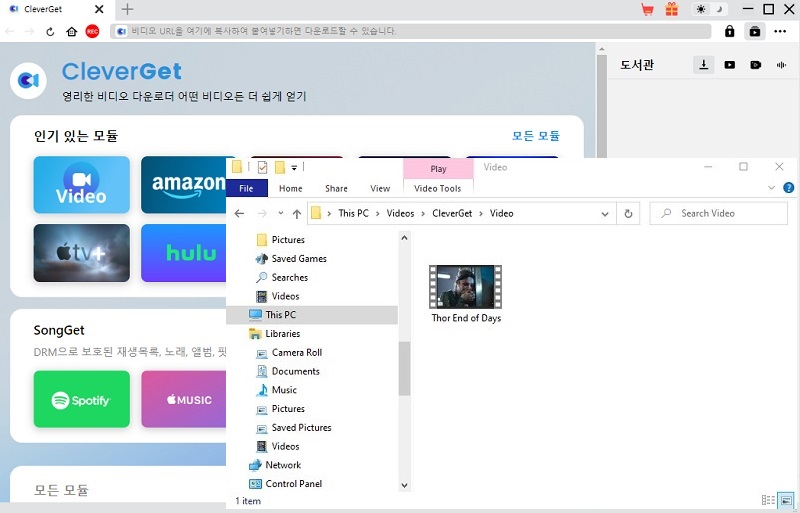Switch to details view in Explorer status bar
Screen dimensions: 800x513
(x=768, y=500)
